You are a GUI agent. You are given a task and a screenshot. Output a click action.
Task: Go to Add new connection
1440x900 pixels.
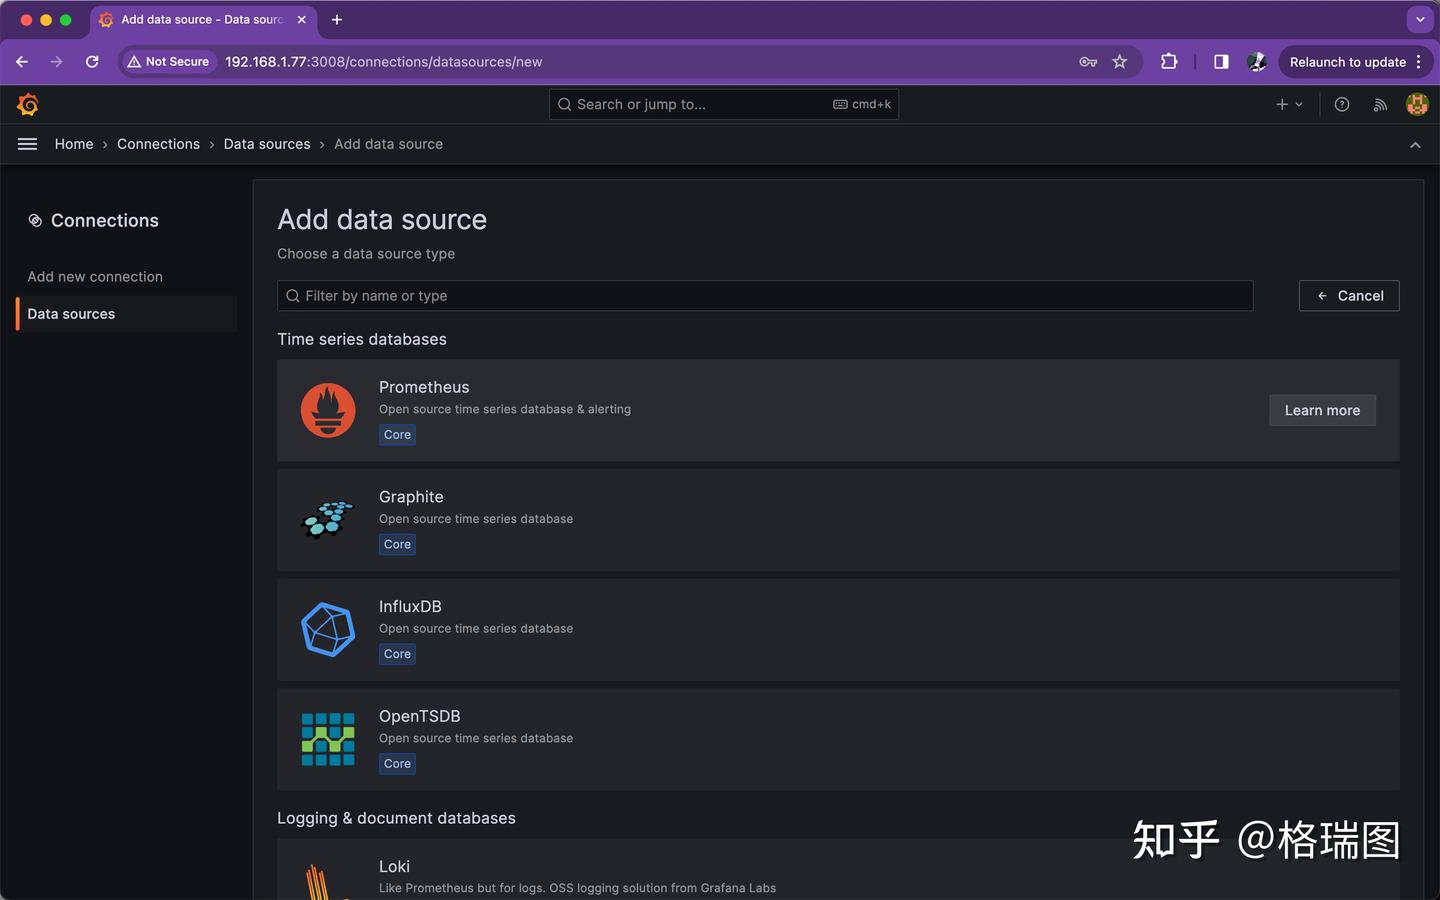pyautogui.click(x=95, y=277)
